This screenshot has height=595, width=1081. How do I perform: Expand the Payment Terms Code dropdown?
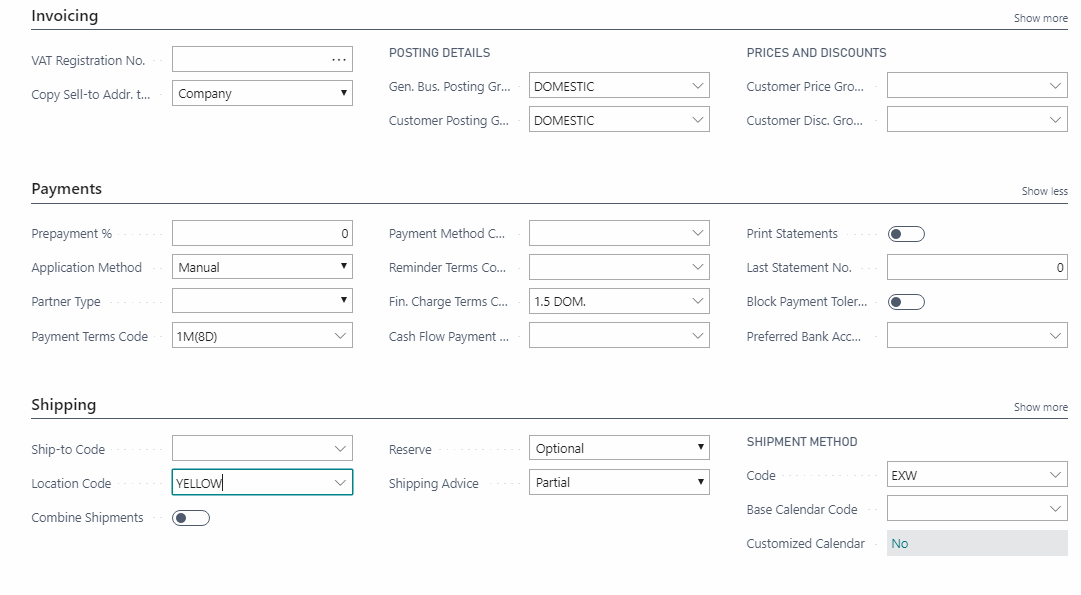pos(340,336)
